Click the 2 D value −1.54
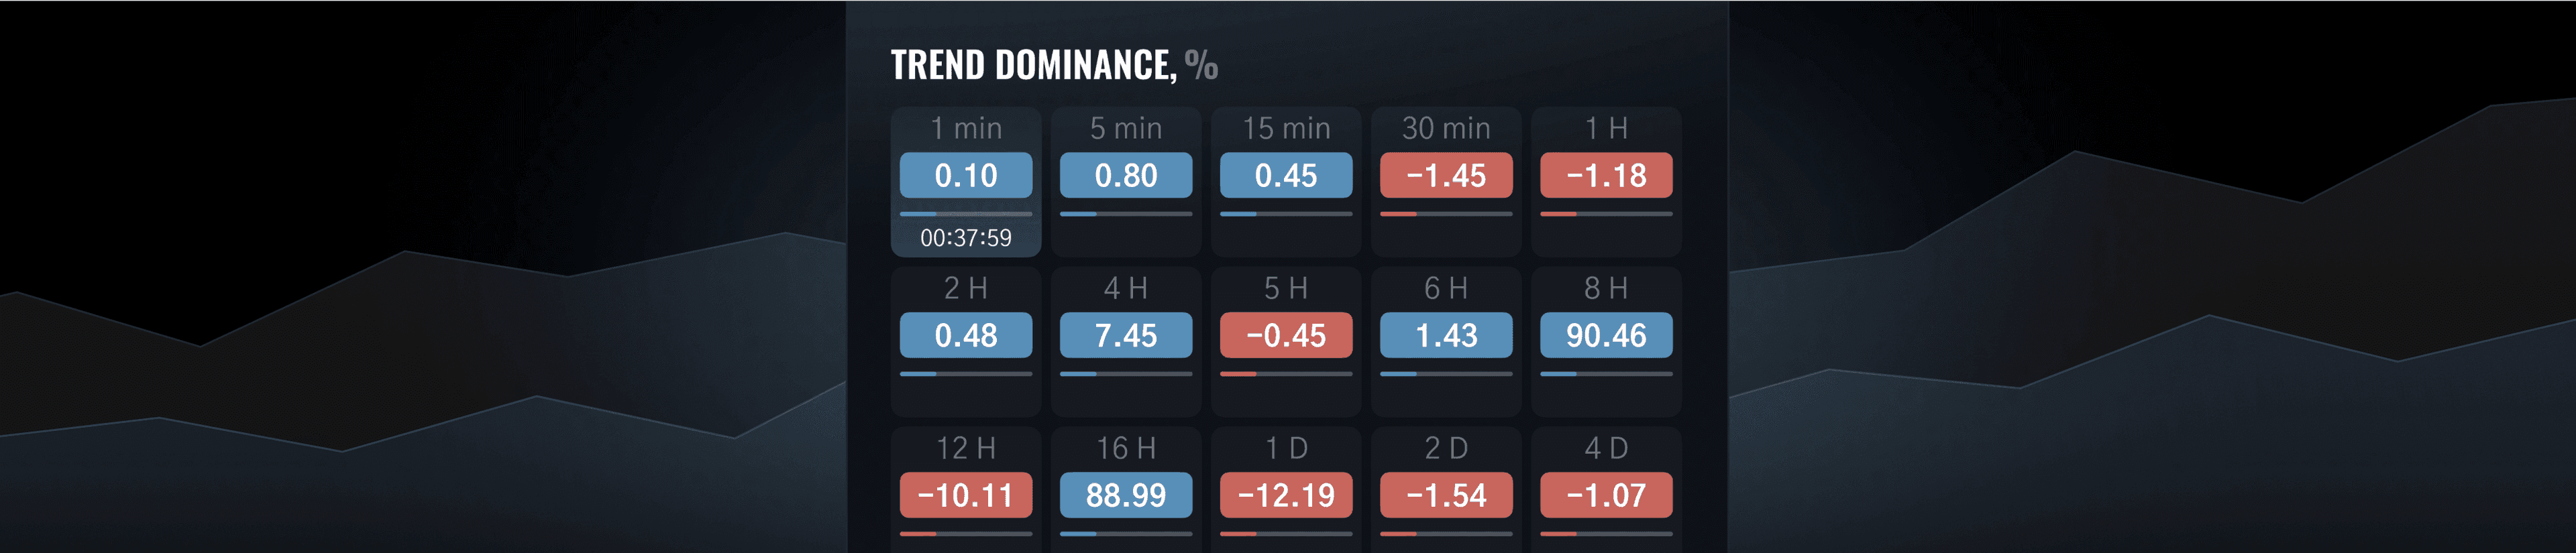Viewport: 2576px width, 553px height. pyautogui.click(x=1446, y=493)
